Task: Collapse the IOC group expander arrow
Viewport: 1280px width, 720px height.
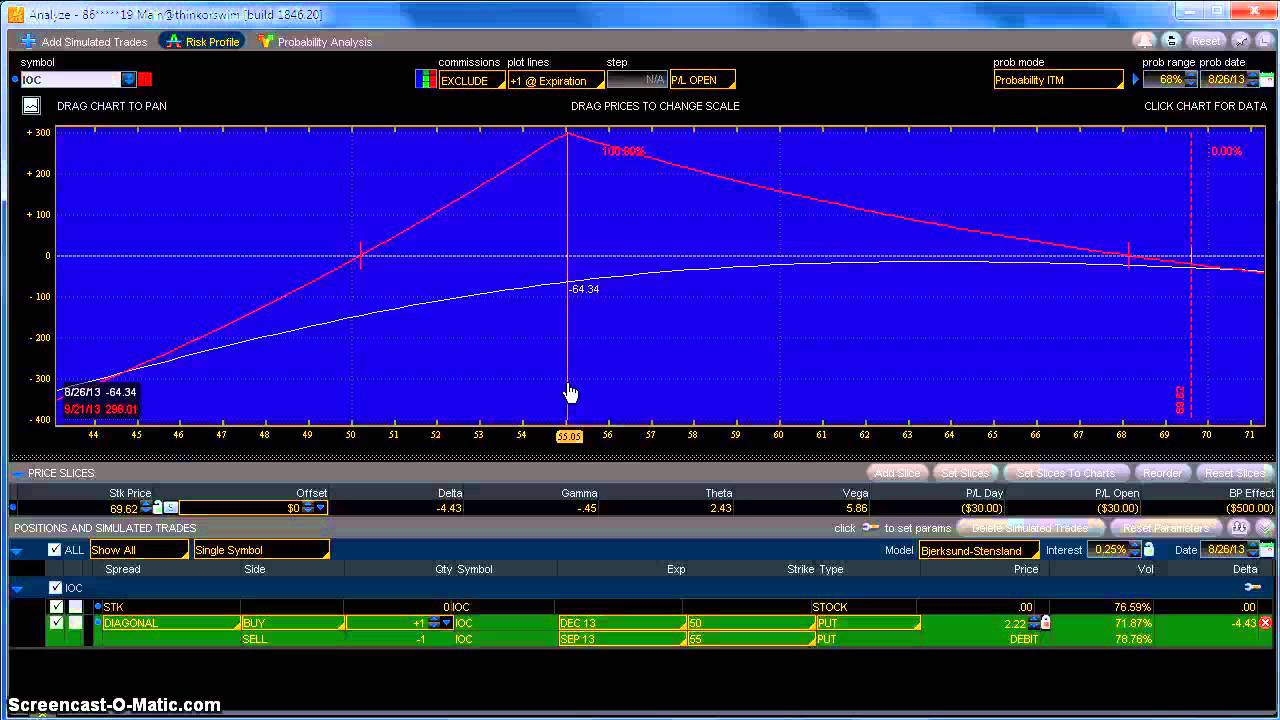Action: pyautogui.click(x=17, y=588)
